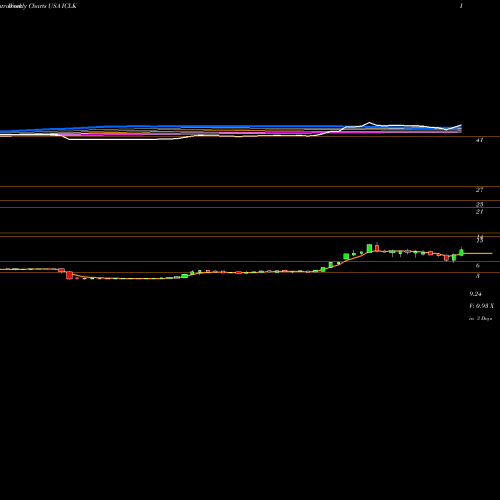Click the last green candlestick on the right
This screenshot has width=500, height=500.
pos(461,252)
